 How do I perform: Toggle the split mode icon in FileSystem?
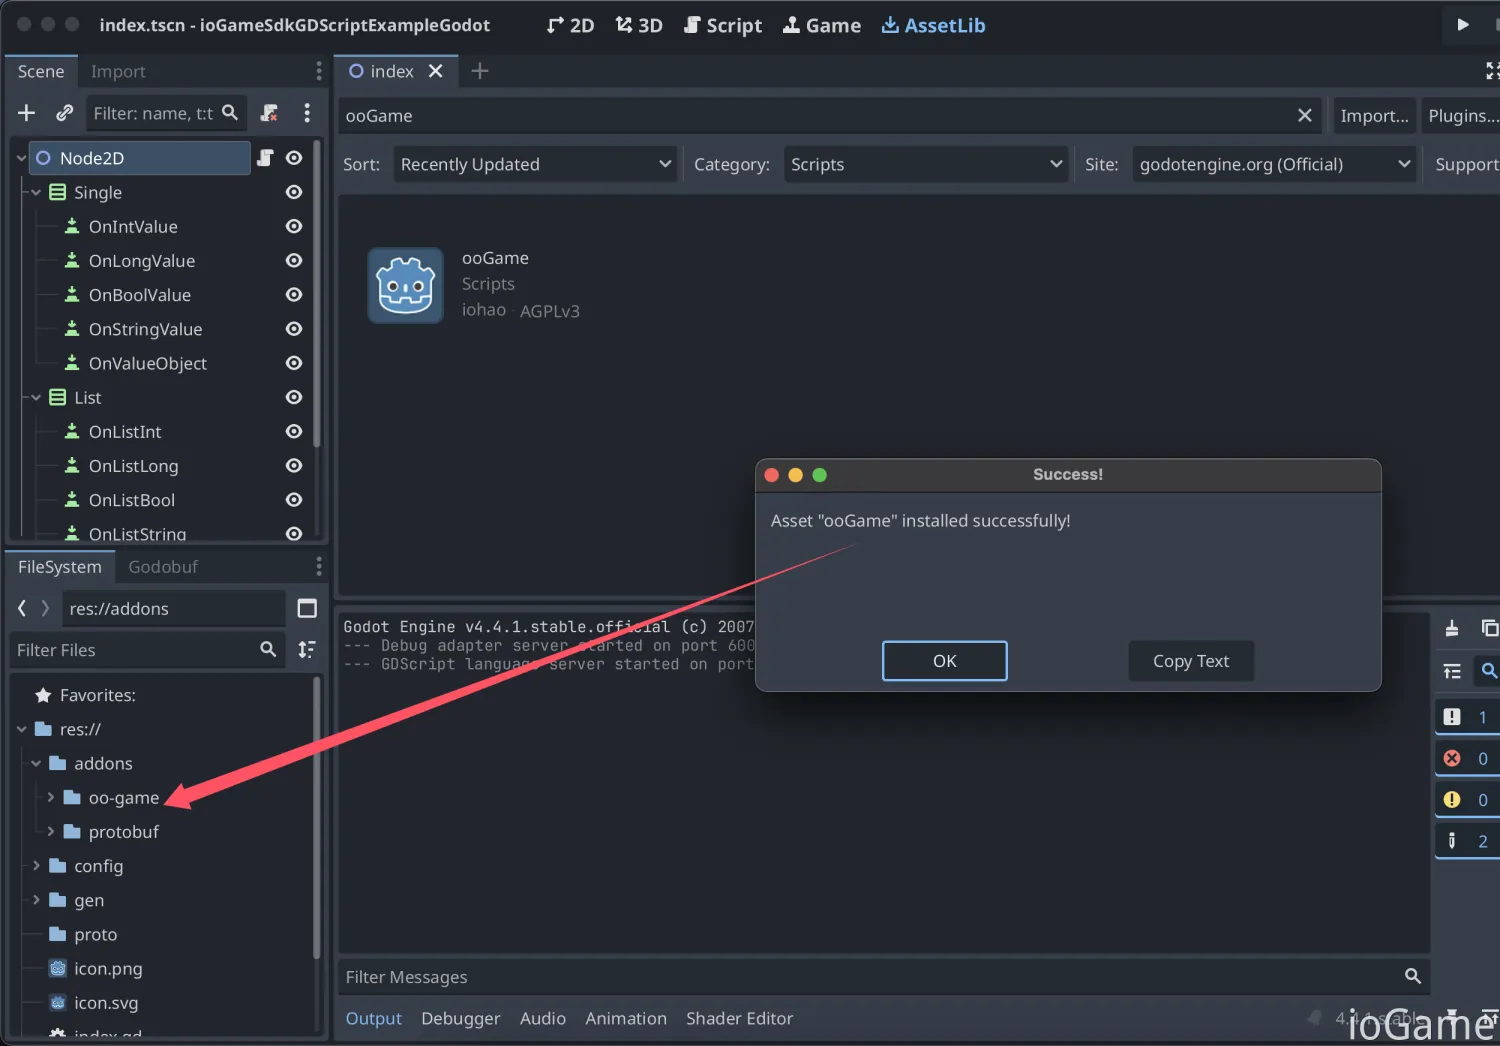pyautogui.click(x=307, y=609)
